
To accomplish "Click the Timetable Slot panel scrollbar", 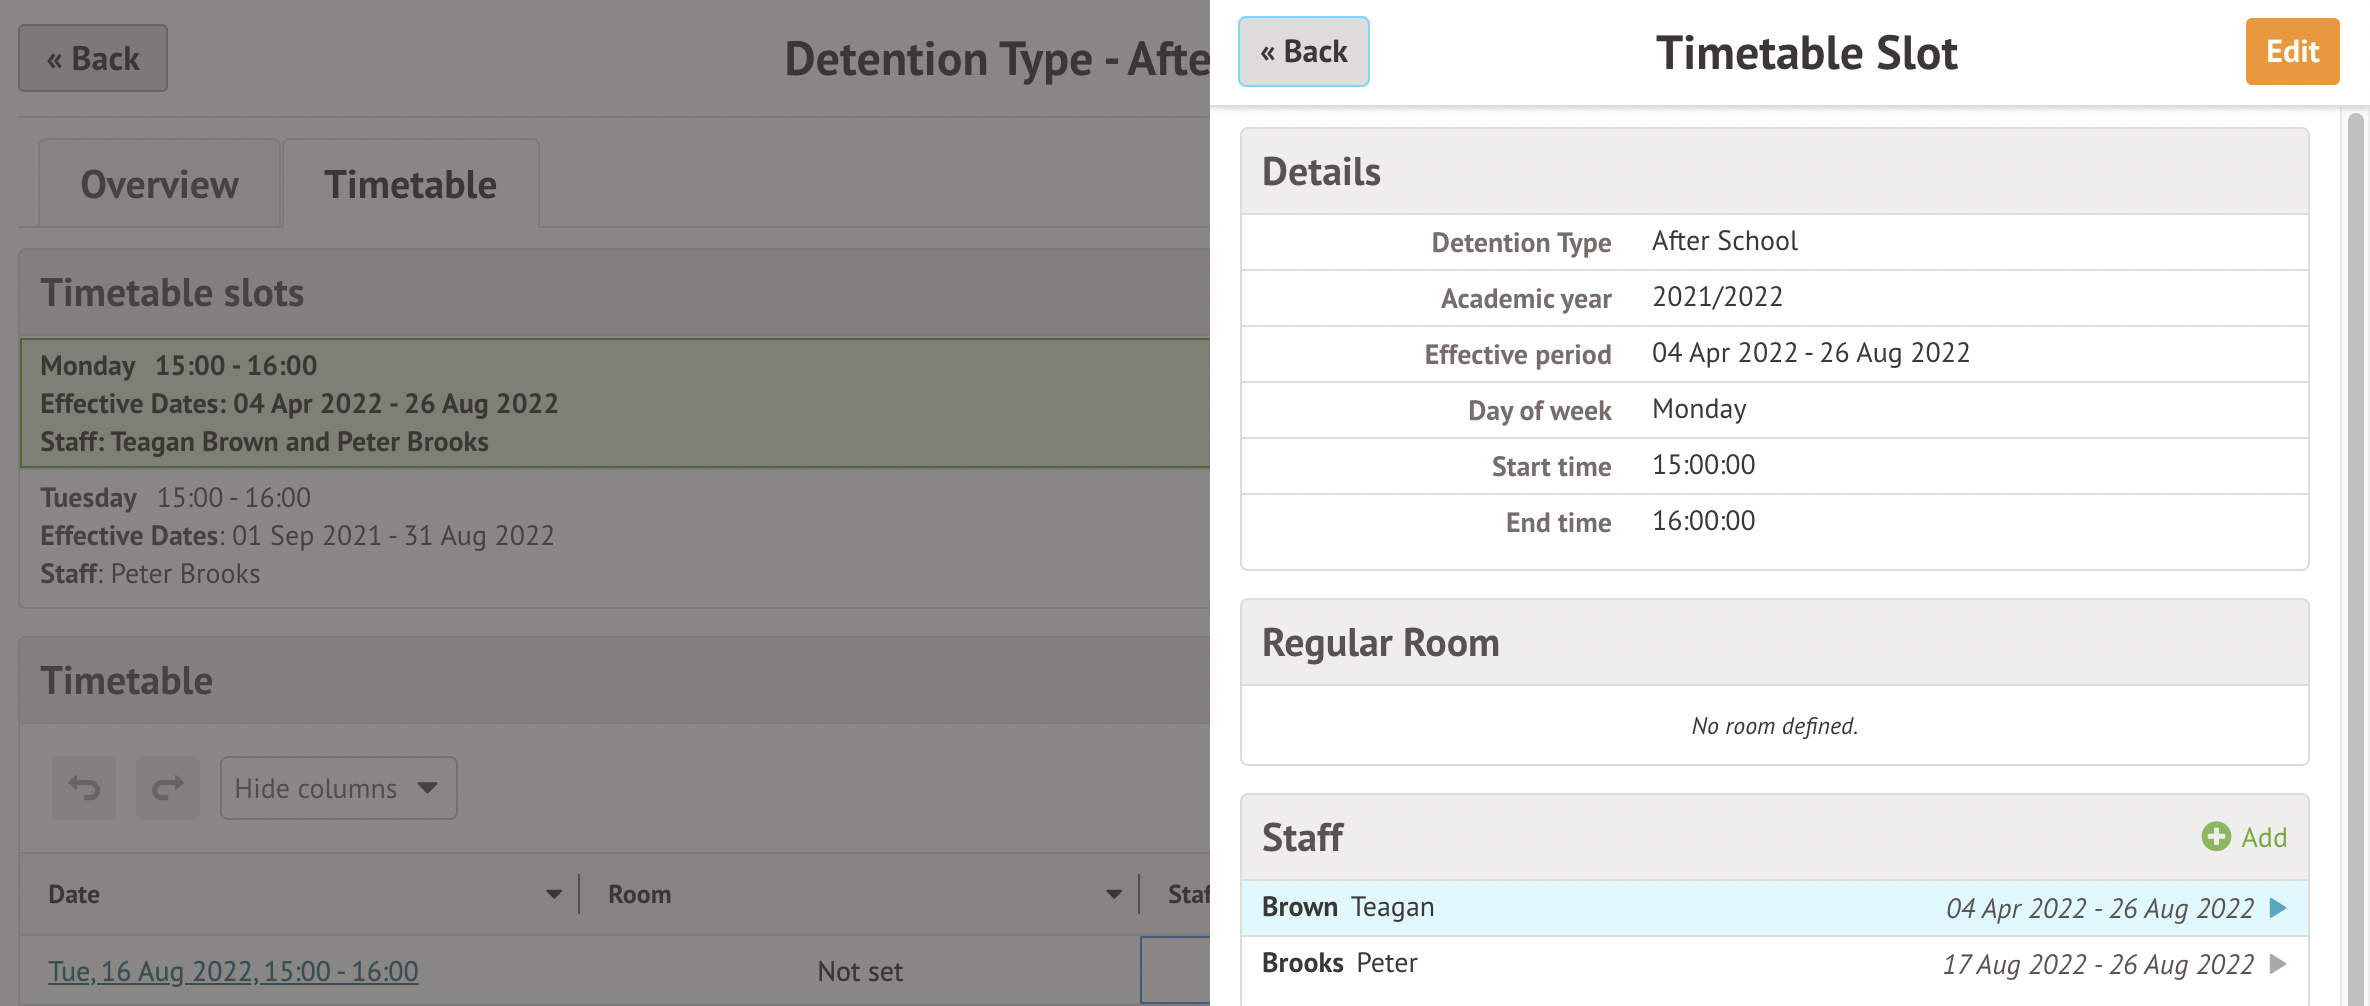I will tap(2355, 500).
